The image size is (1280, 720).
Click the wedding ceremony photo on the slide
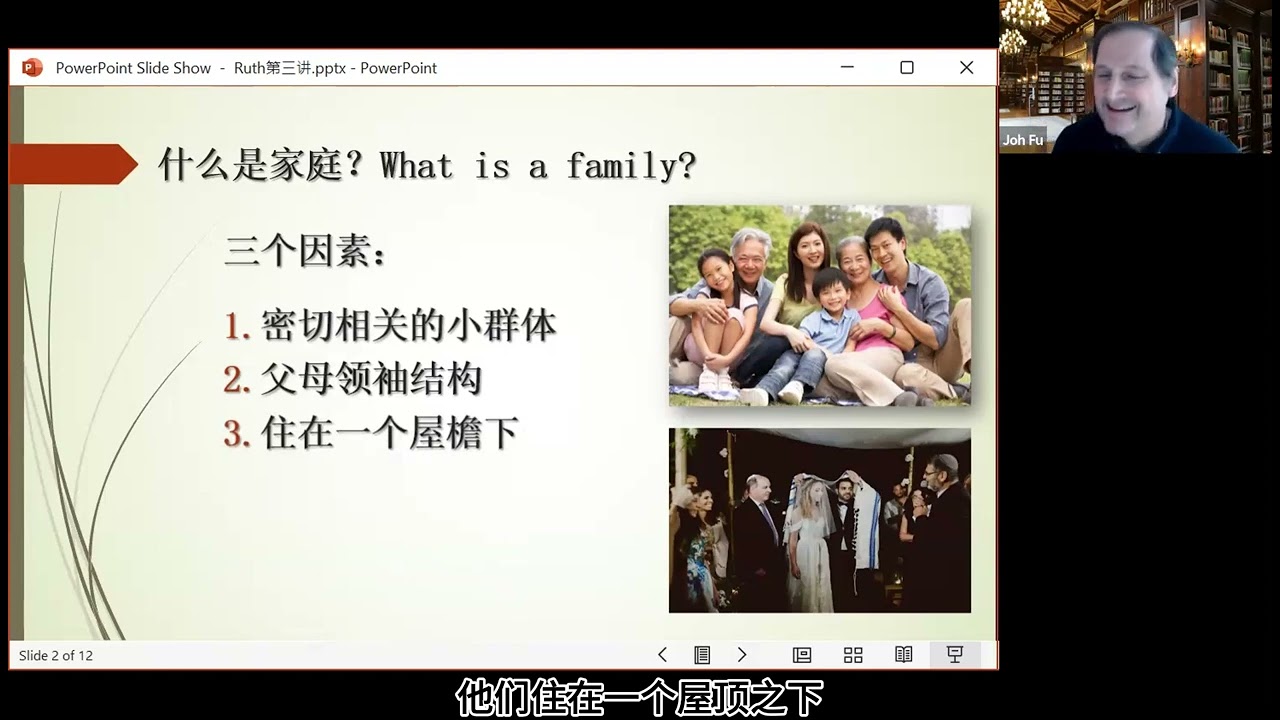point(820,520)
